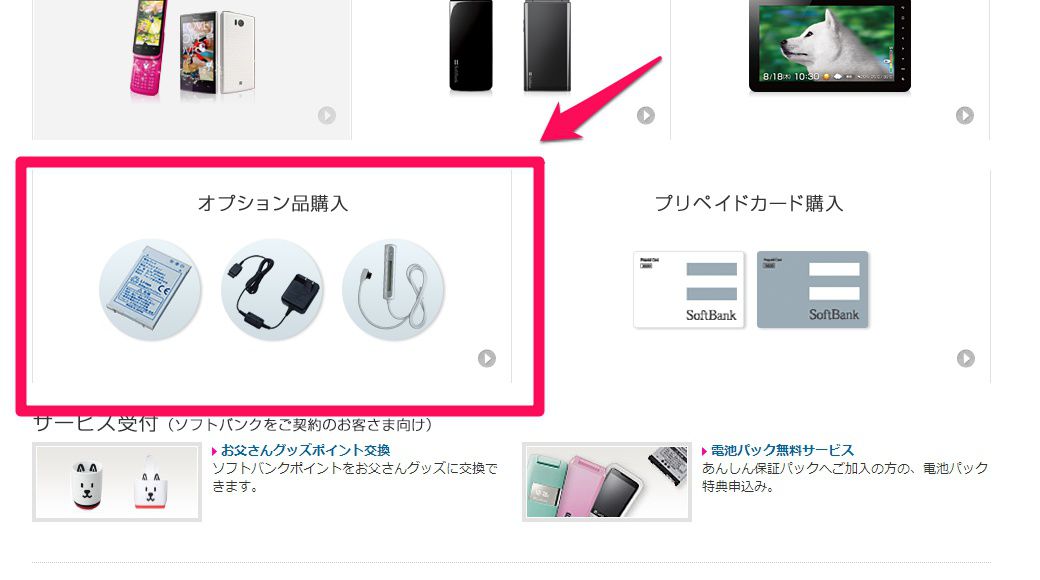Open お父さんグッズポイント交換 link

[x=305, y=451]
